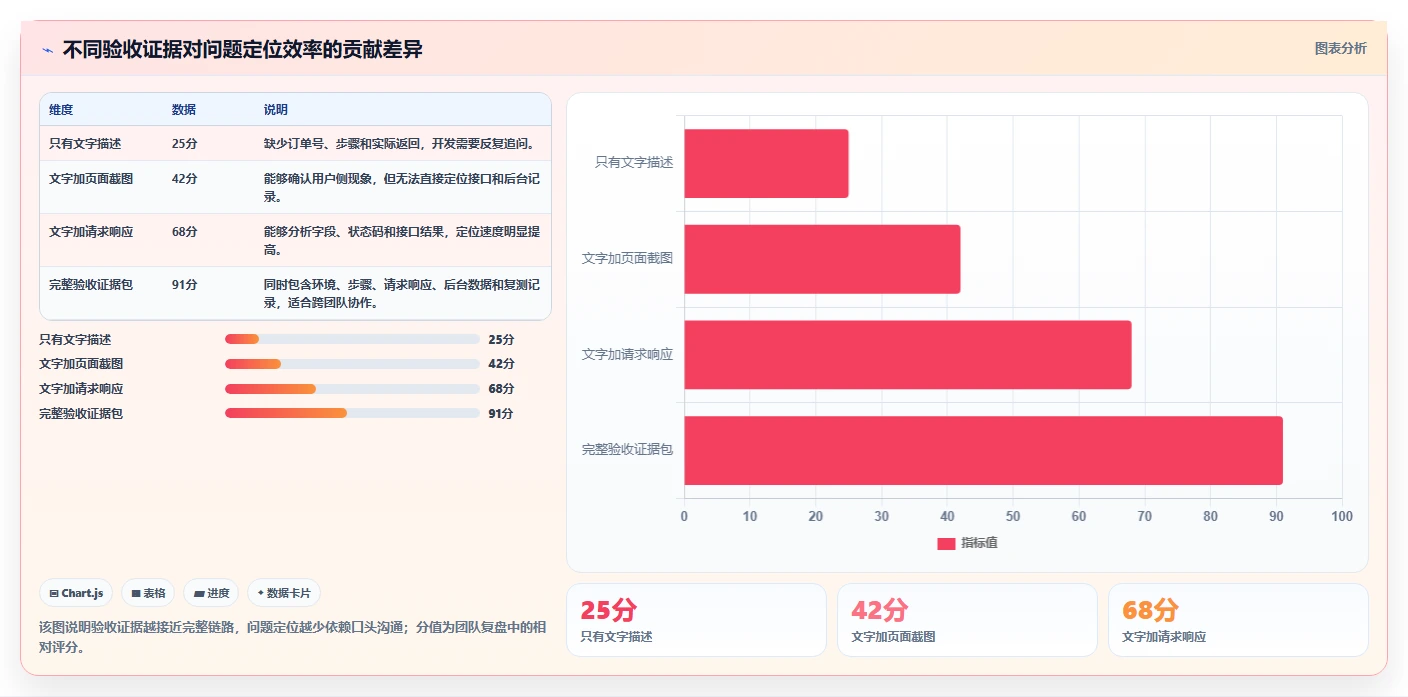Select the 数据卡片 tag chip
This screenshot has height=697, width=1408.
[284, 593]
